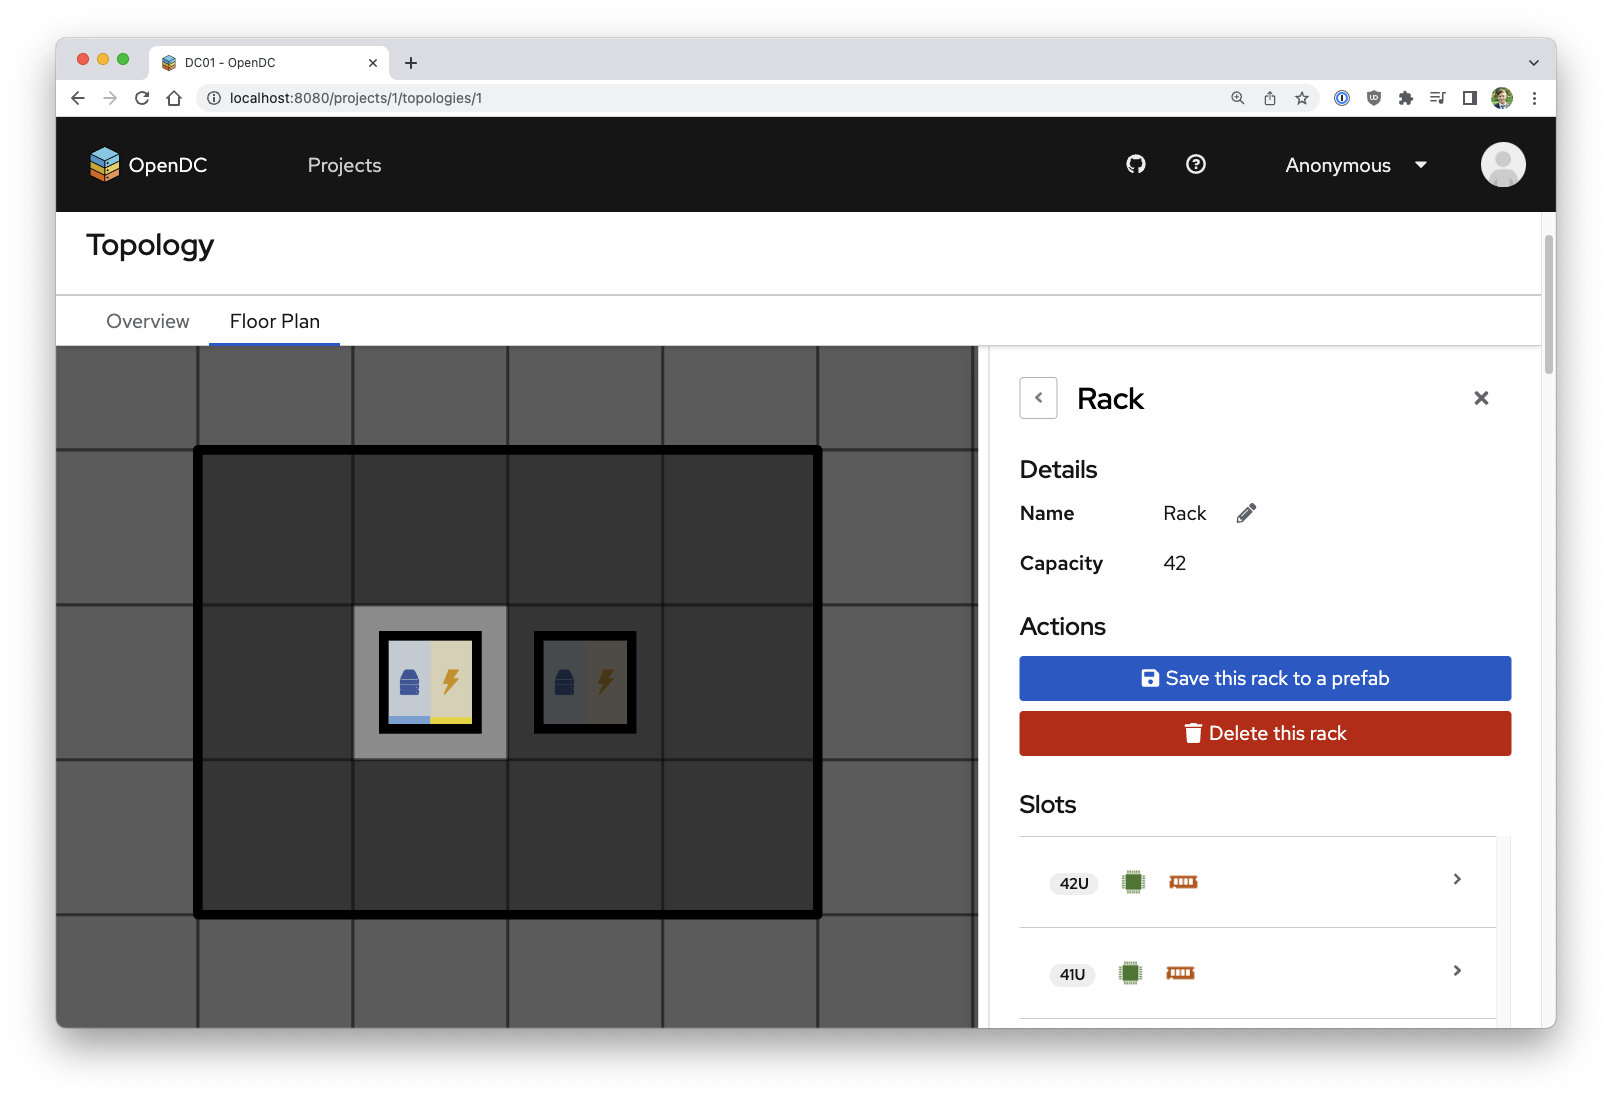Viewport: 1612px width, 1102px height.
Task: Close the Rack details panel with the X
Action: coord(1481,398)
